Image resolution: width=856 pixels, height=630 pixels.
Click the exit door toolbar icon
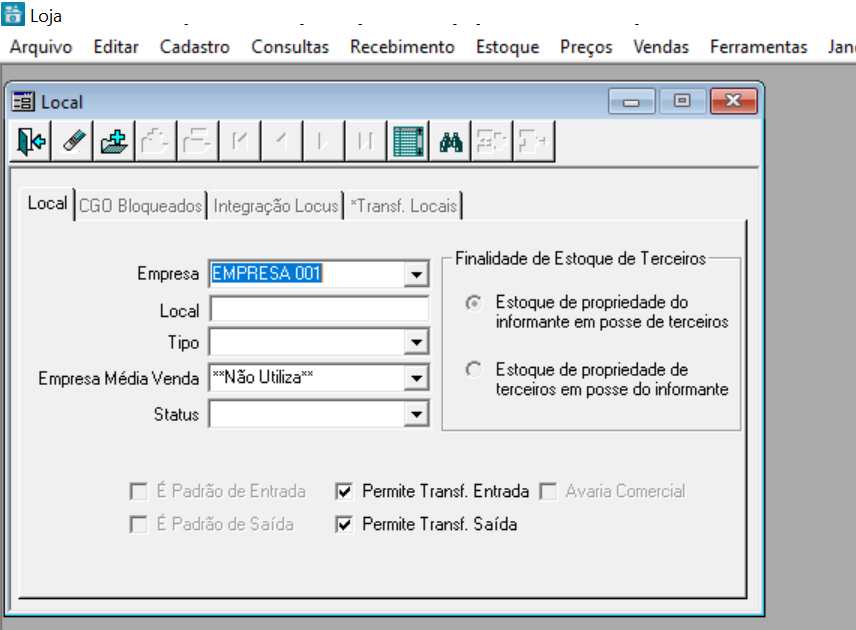31,141
